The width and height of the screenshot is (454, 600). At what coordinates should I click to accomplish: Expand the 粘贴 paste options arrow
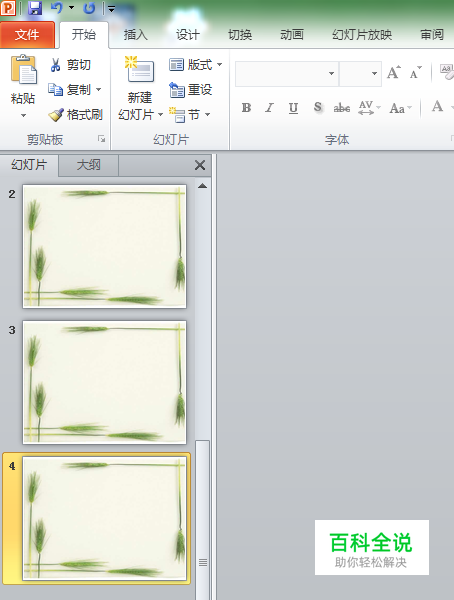pos(23,115)
